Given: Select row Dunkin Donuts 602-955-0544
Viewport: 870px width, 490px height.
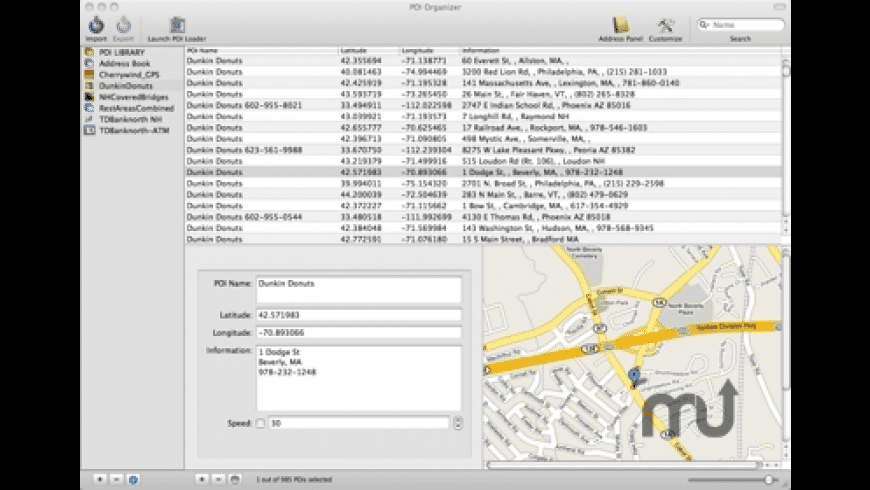Looking at the screenshot, I should pyautogui.click(x=483, y=216).
